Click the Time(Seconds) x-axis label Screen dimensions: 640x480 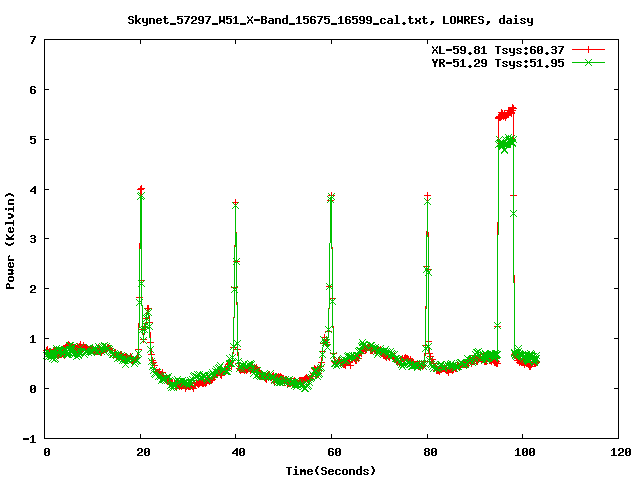pyautogui.click(x=330, y=471)
